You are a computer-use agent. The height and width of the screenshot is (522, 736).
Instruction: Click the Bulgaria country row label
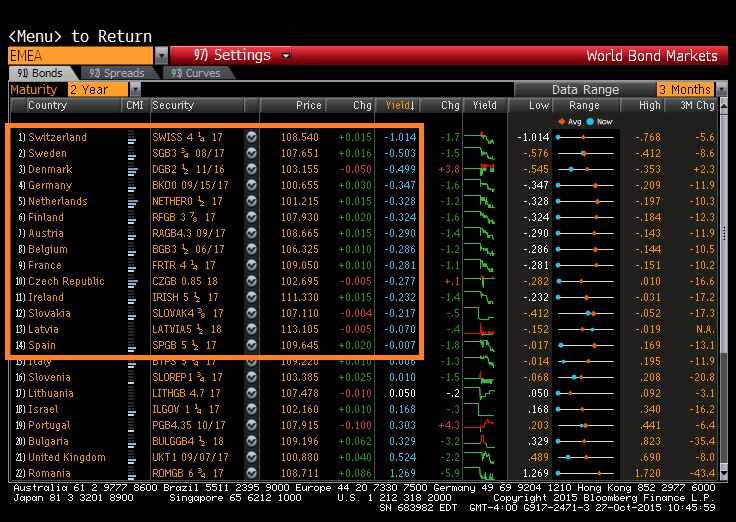coord(48,441)
